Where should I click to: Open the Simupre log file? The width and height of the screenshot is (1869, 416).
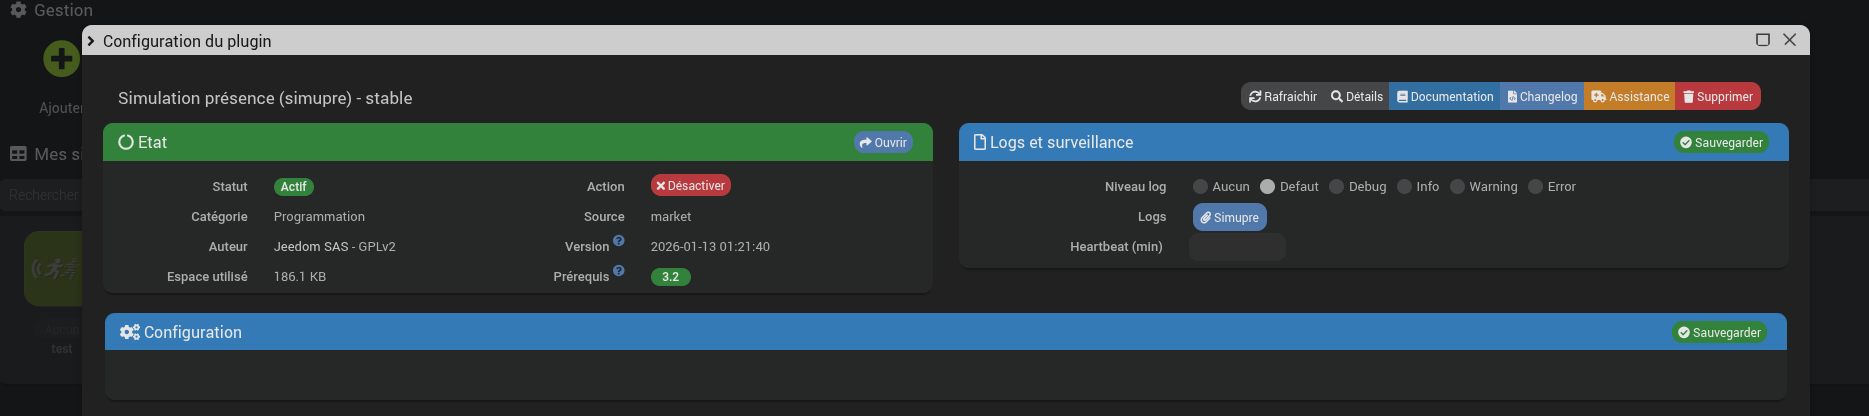1229,218
